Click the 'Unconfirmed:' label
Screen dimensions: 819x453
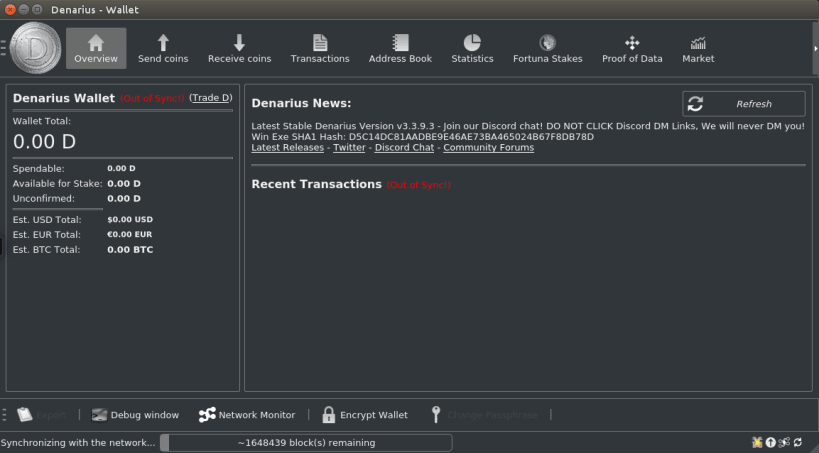click(x=44, y=198)
